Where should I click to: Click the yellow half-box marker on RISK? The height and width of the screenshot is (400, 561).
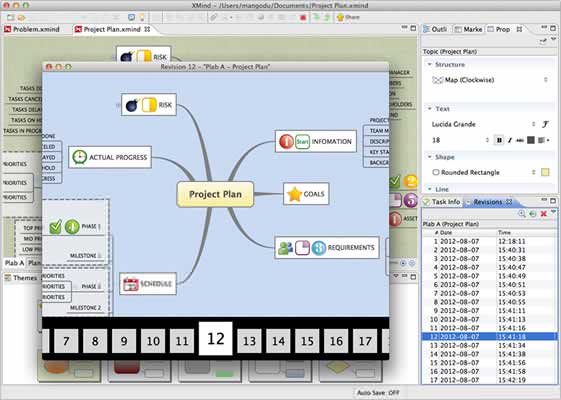pyautogui.click(x=149, y=105)
